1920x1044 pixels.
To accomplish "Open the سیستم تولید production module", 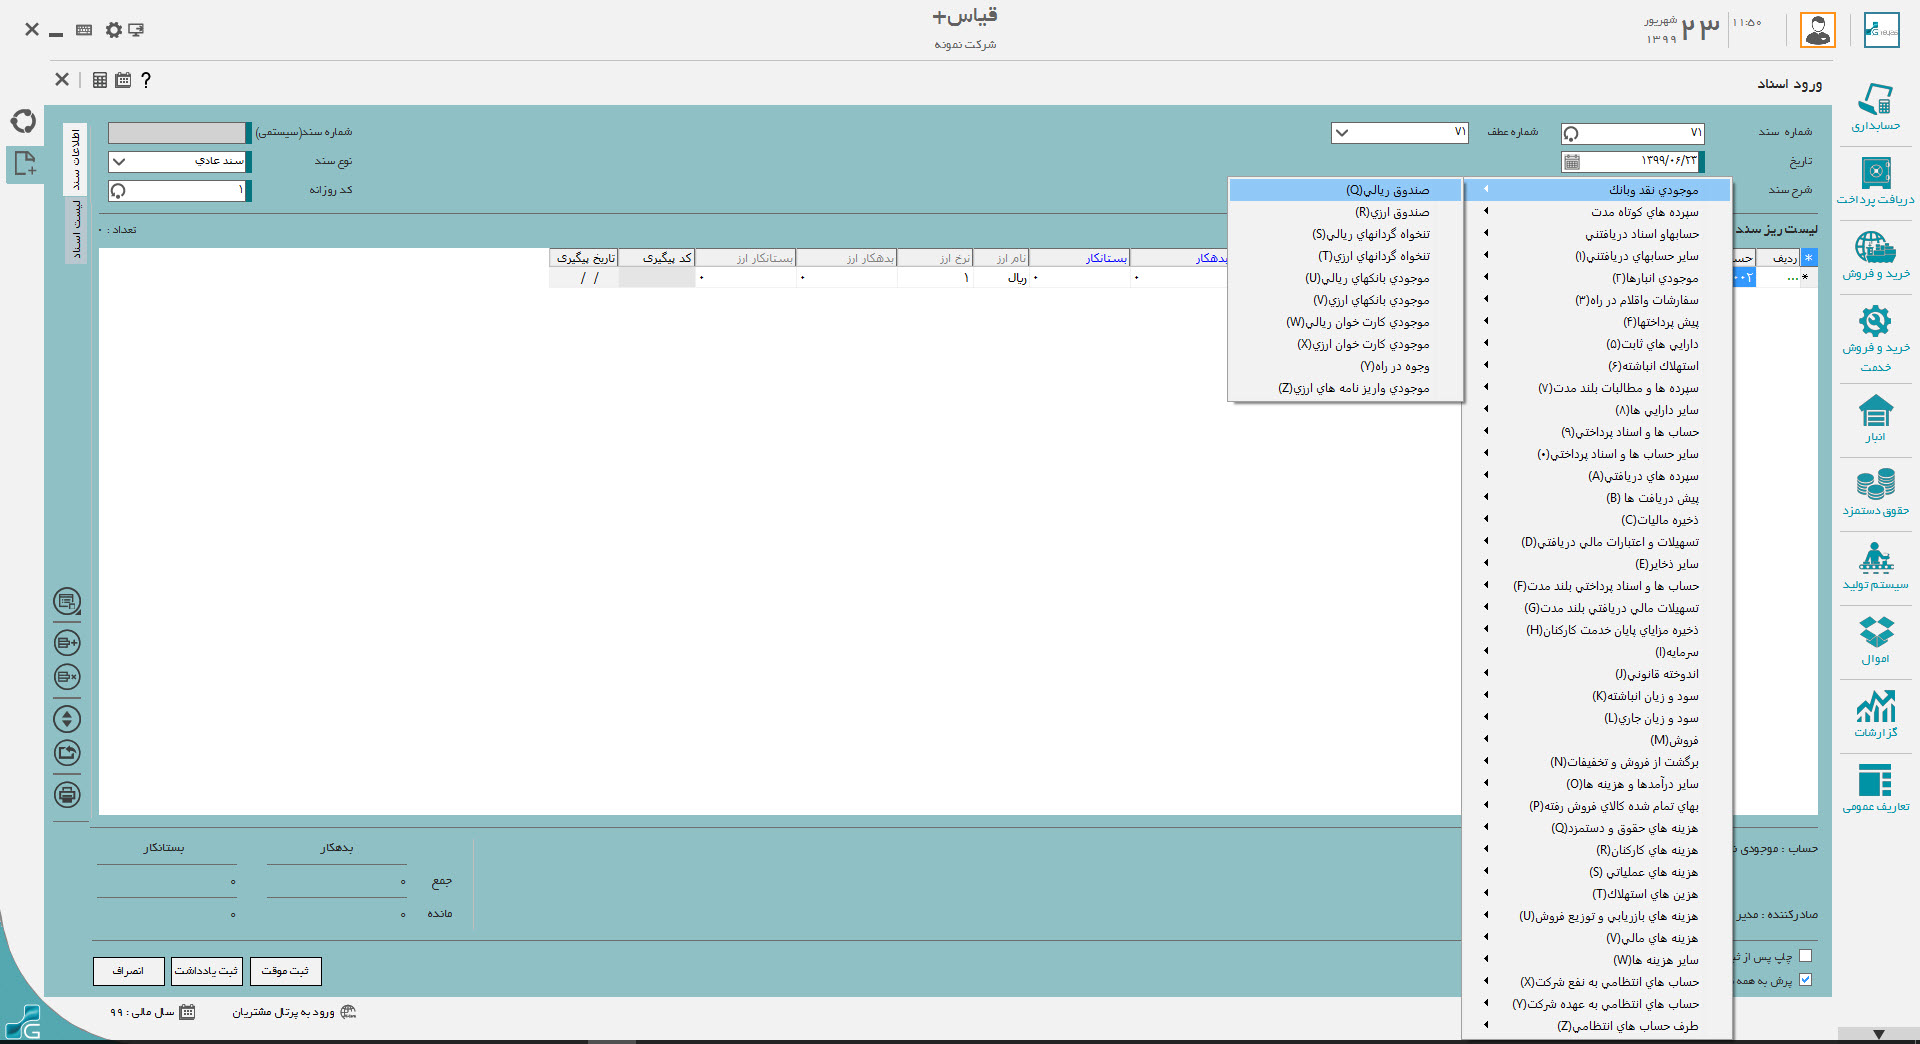I will pyautogui.click(x=1875, y=566).
